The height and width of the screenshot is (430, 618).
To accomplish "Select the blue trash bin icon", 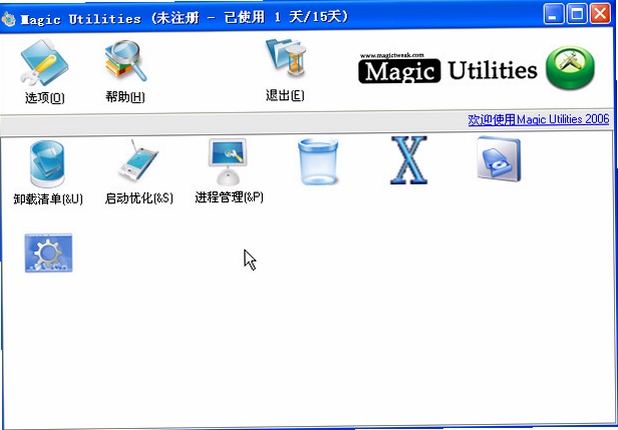I will pos(318,161).
